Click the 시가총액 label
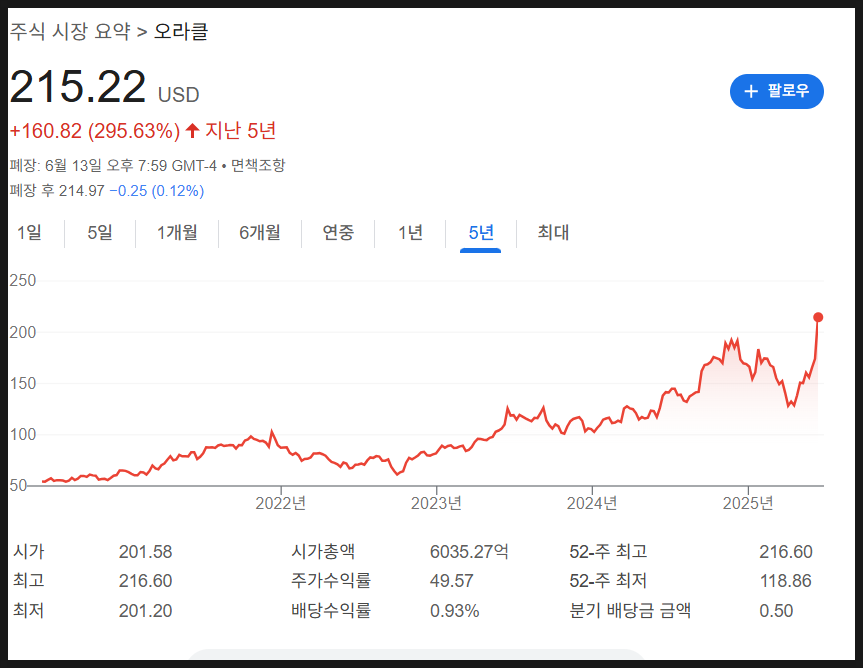The width and height of the screenshot is (863, 668). pyautogui.click(x=323, y=552)
